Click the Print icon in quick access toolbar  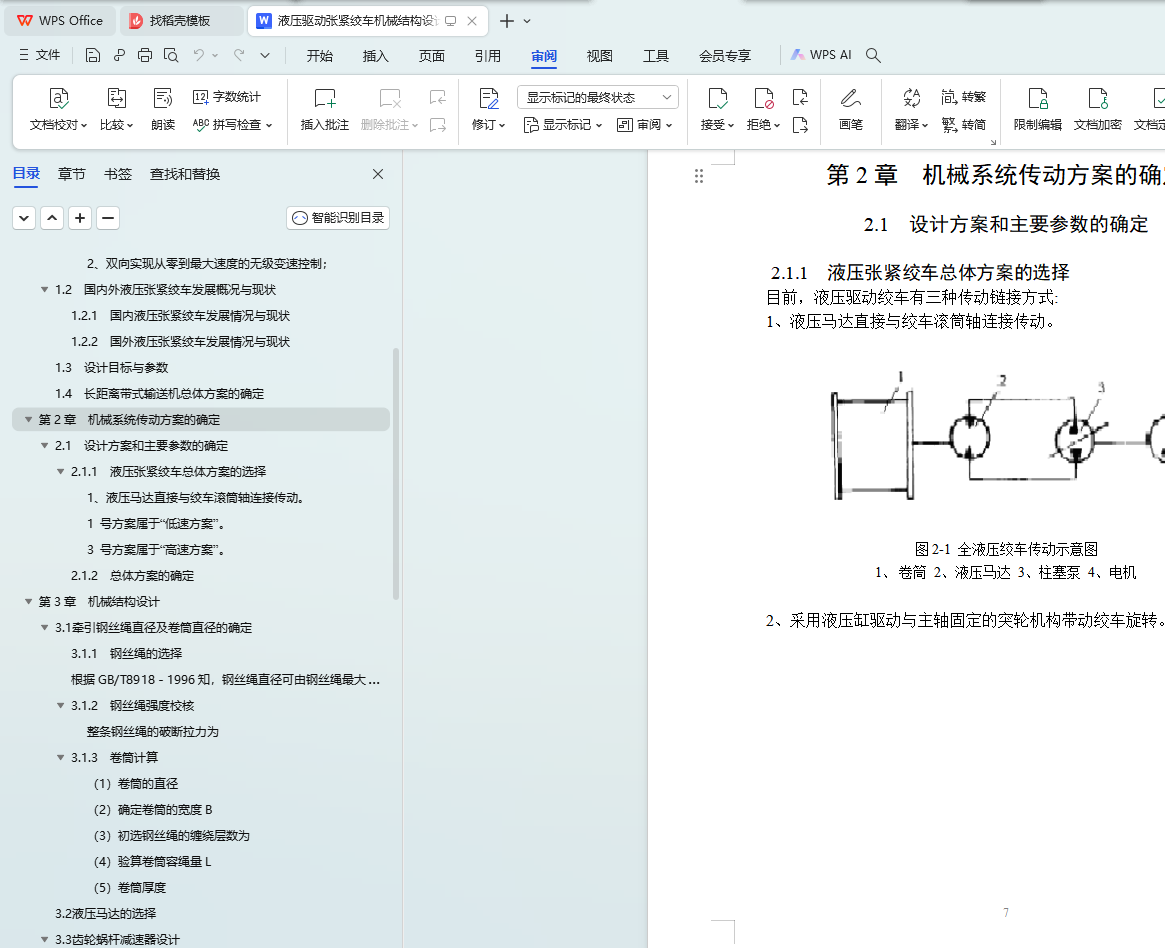pos(145,55)
